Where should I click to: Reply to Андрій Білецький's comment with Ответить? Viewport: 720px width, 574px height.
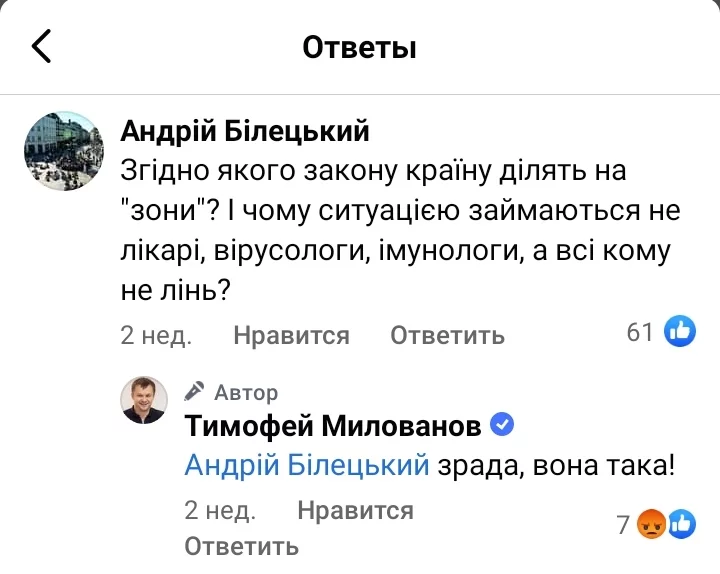(x=447, y=335)
